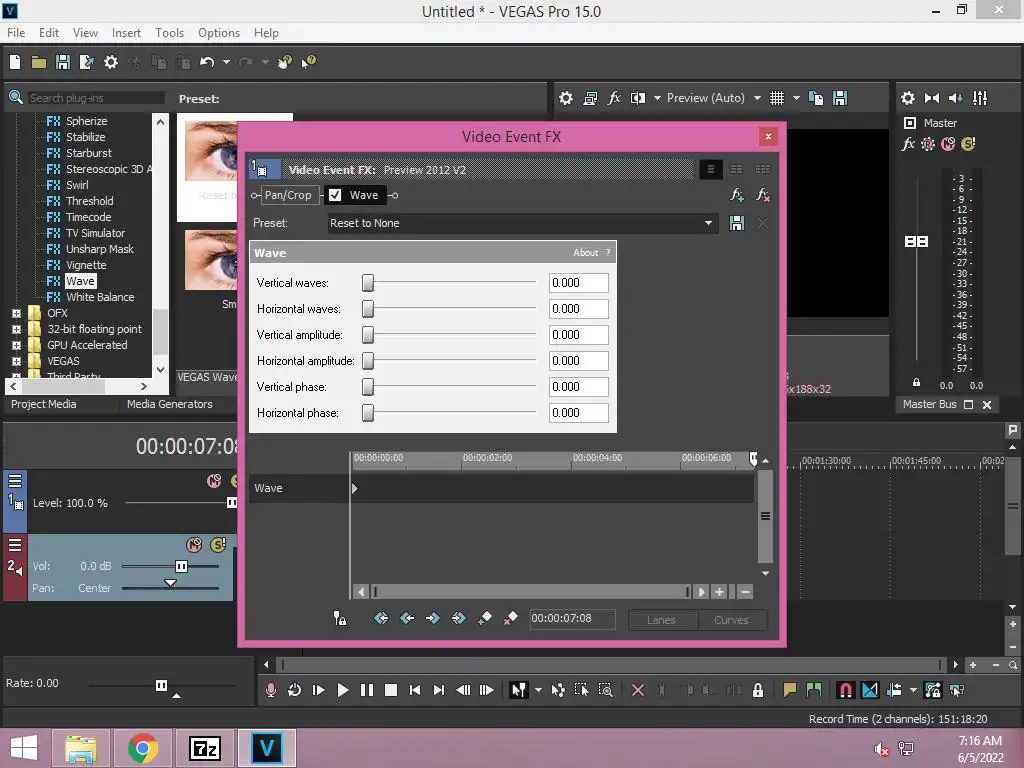Expand the 32-bit floating point folder
The width and height of the screenshot is (1024, 768).
coord(16,329)
